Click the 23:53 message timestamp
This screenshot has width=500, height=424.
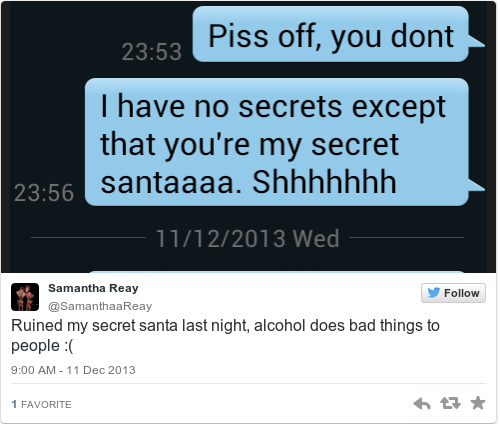pyautogui.click(x=152, y=52)
